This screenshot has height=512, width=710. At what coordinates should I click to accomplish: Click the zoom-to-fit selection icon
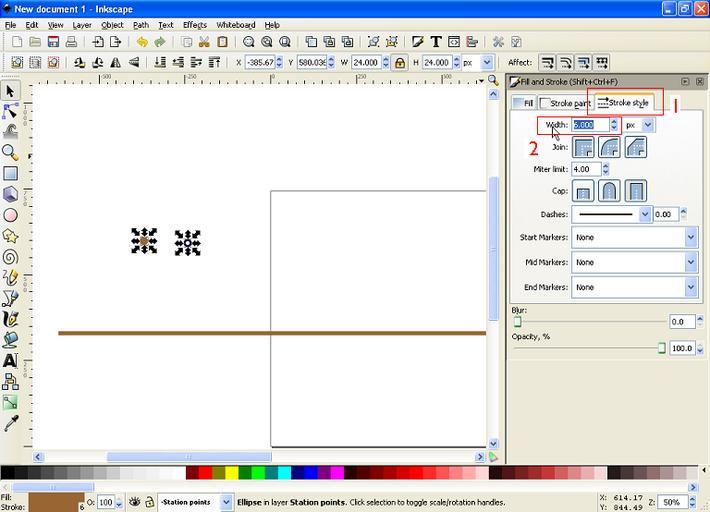249,42
